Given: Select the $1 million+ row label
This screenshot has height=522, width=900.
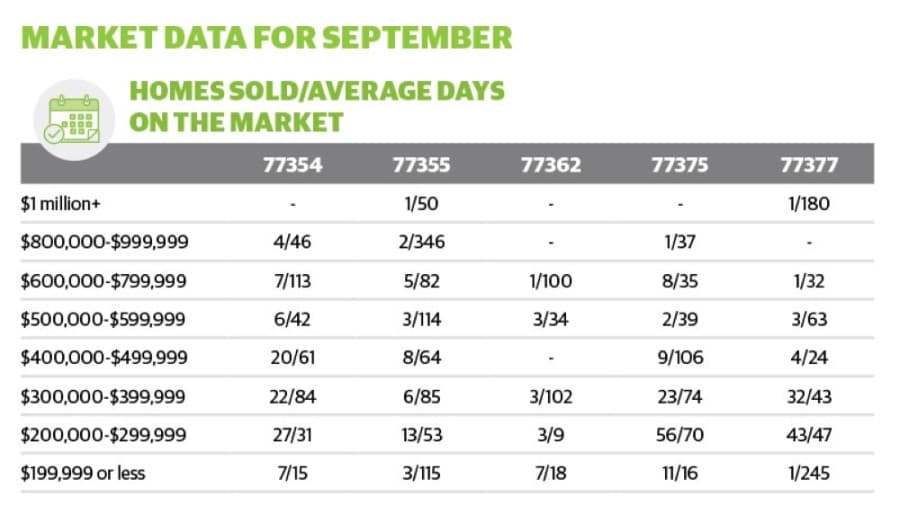Looking at the screenshot, I should [60, 204].
